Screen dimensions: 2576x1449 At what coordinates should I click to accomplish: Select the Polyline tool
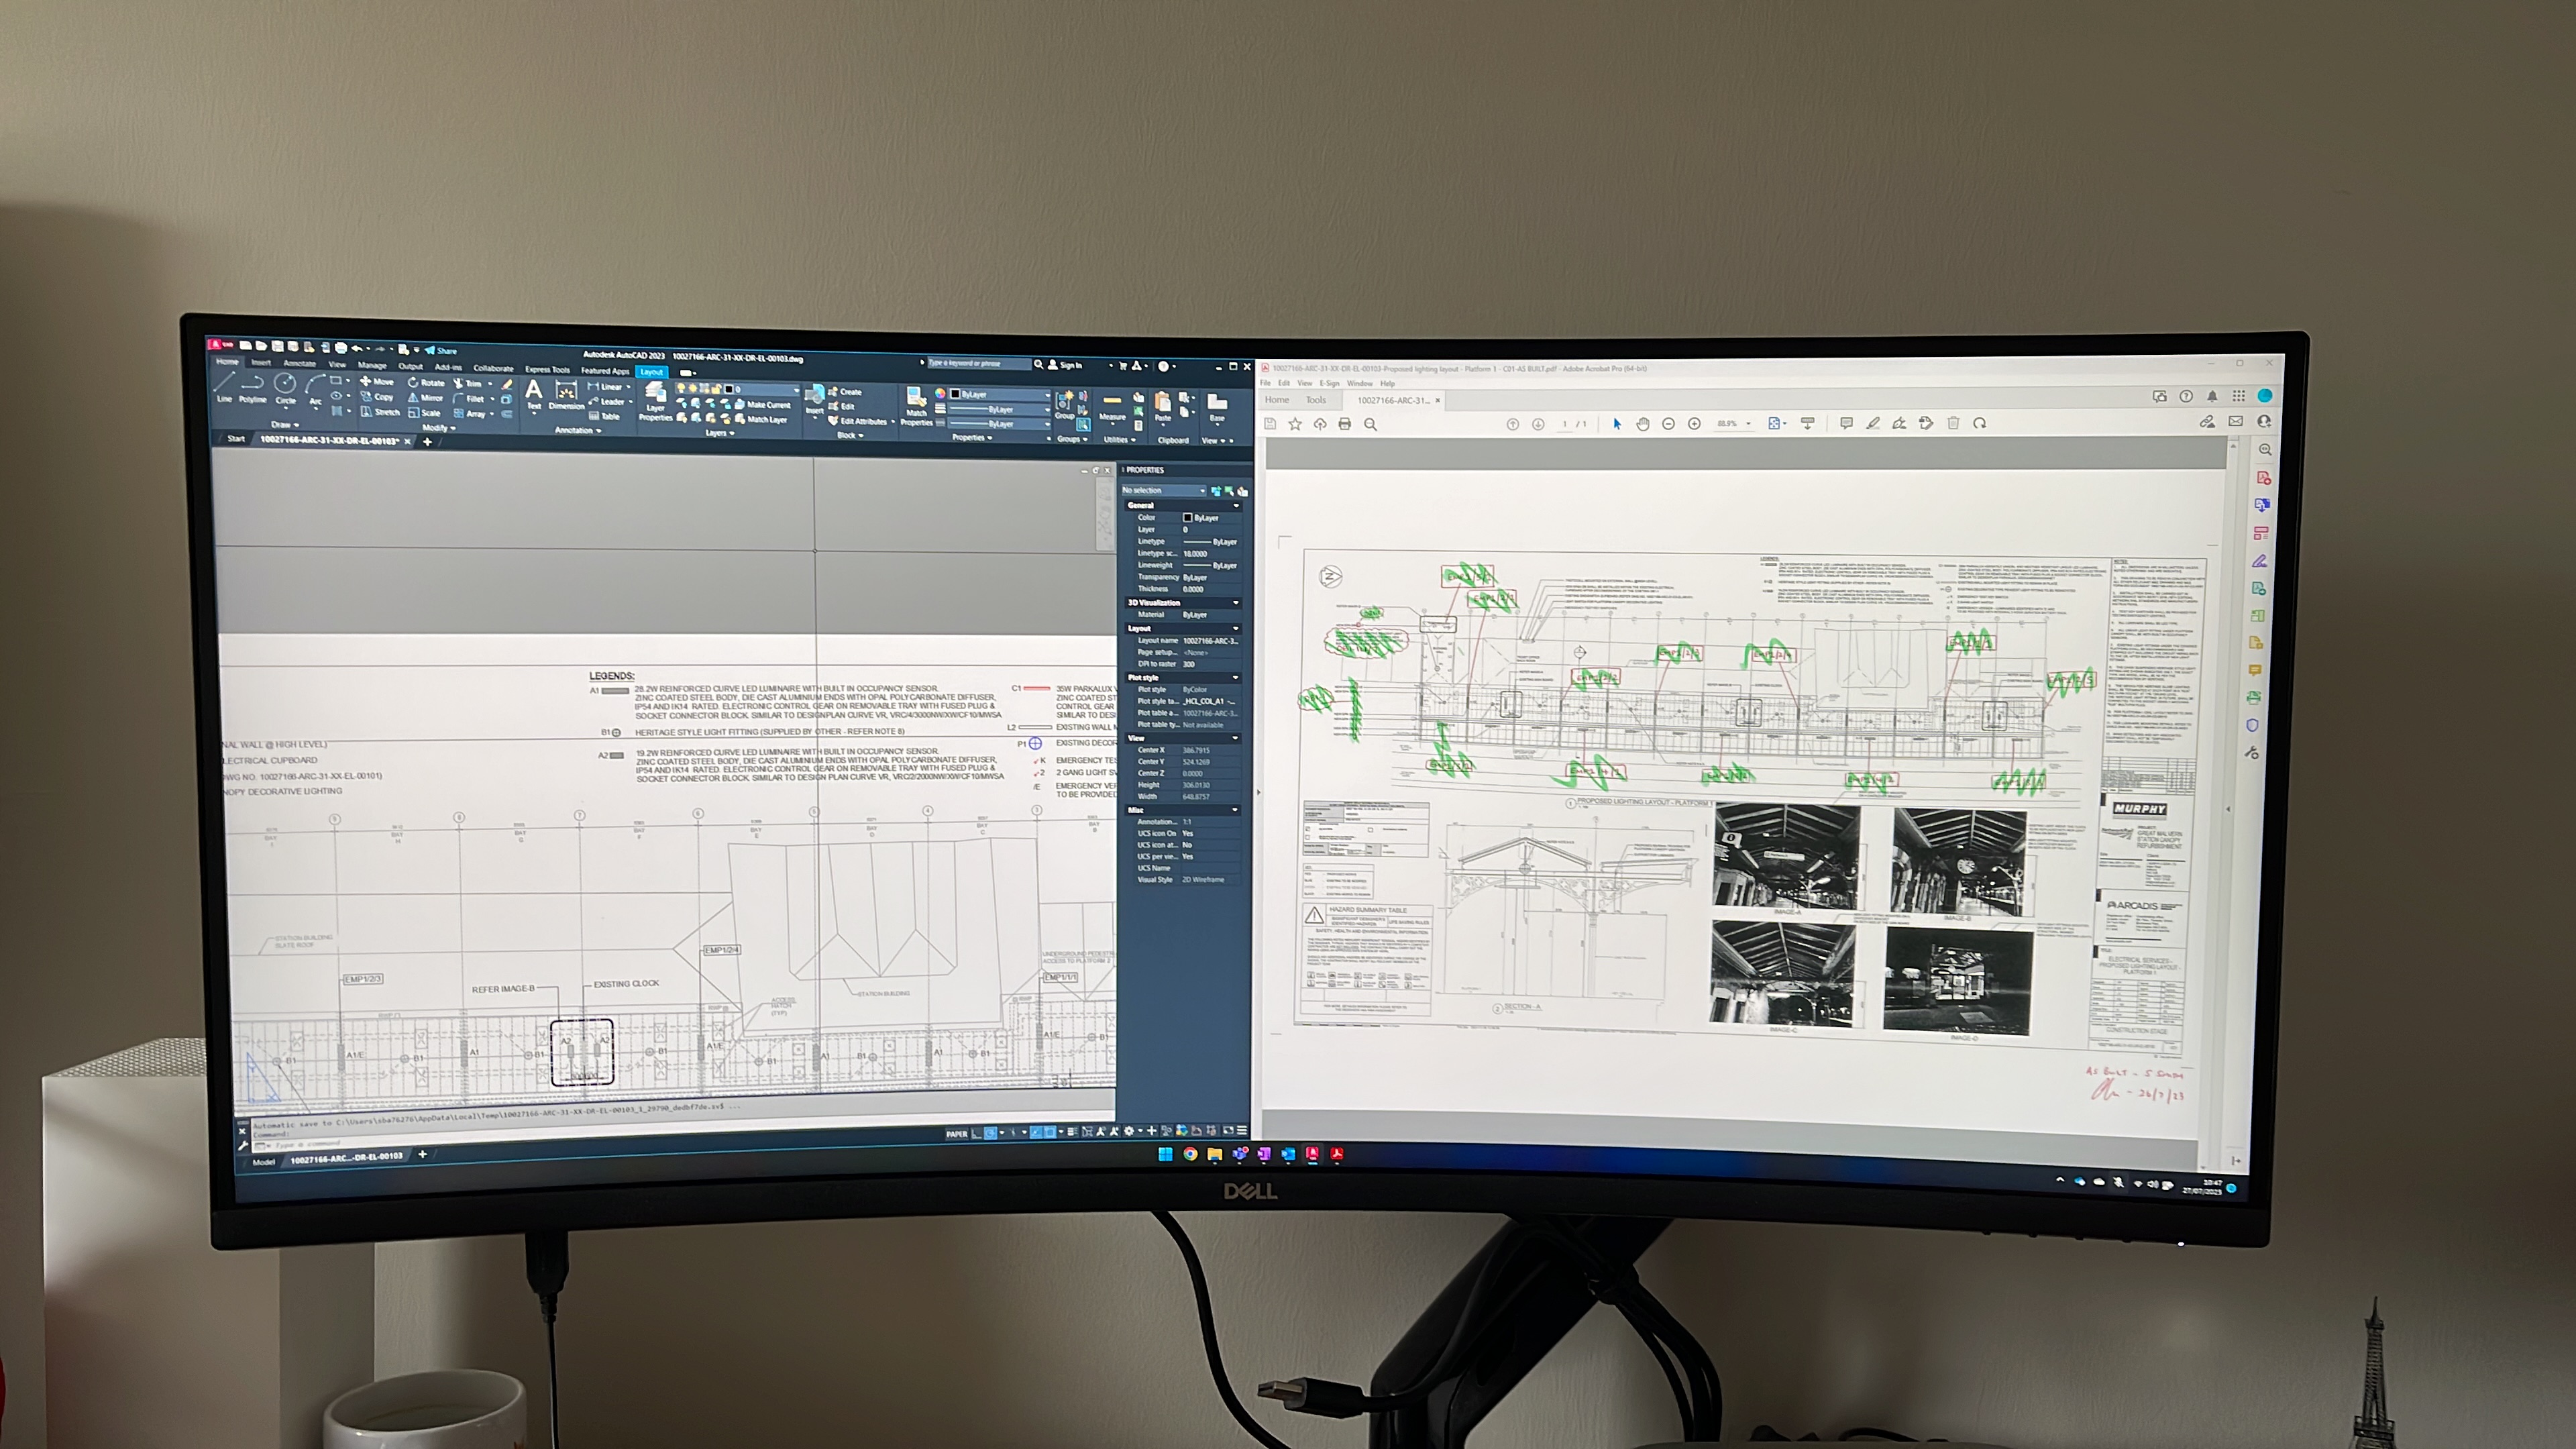253,385
